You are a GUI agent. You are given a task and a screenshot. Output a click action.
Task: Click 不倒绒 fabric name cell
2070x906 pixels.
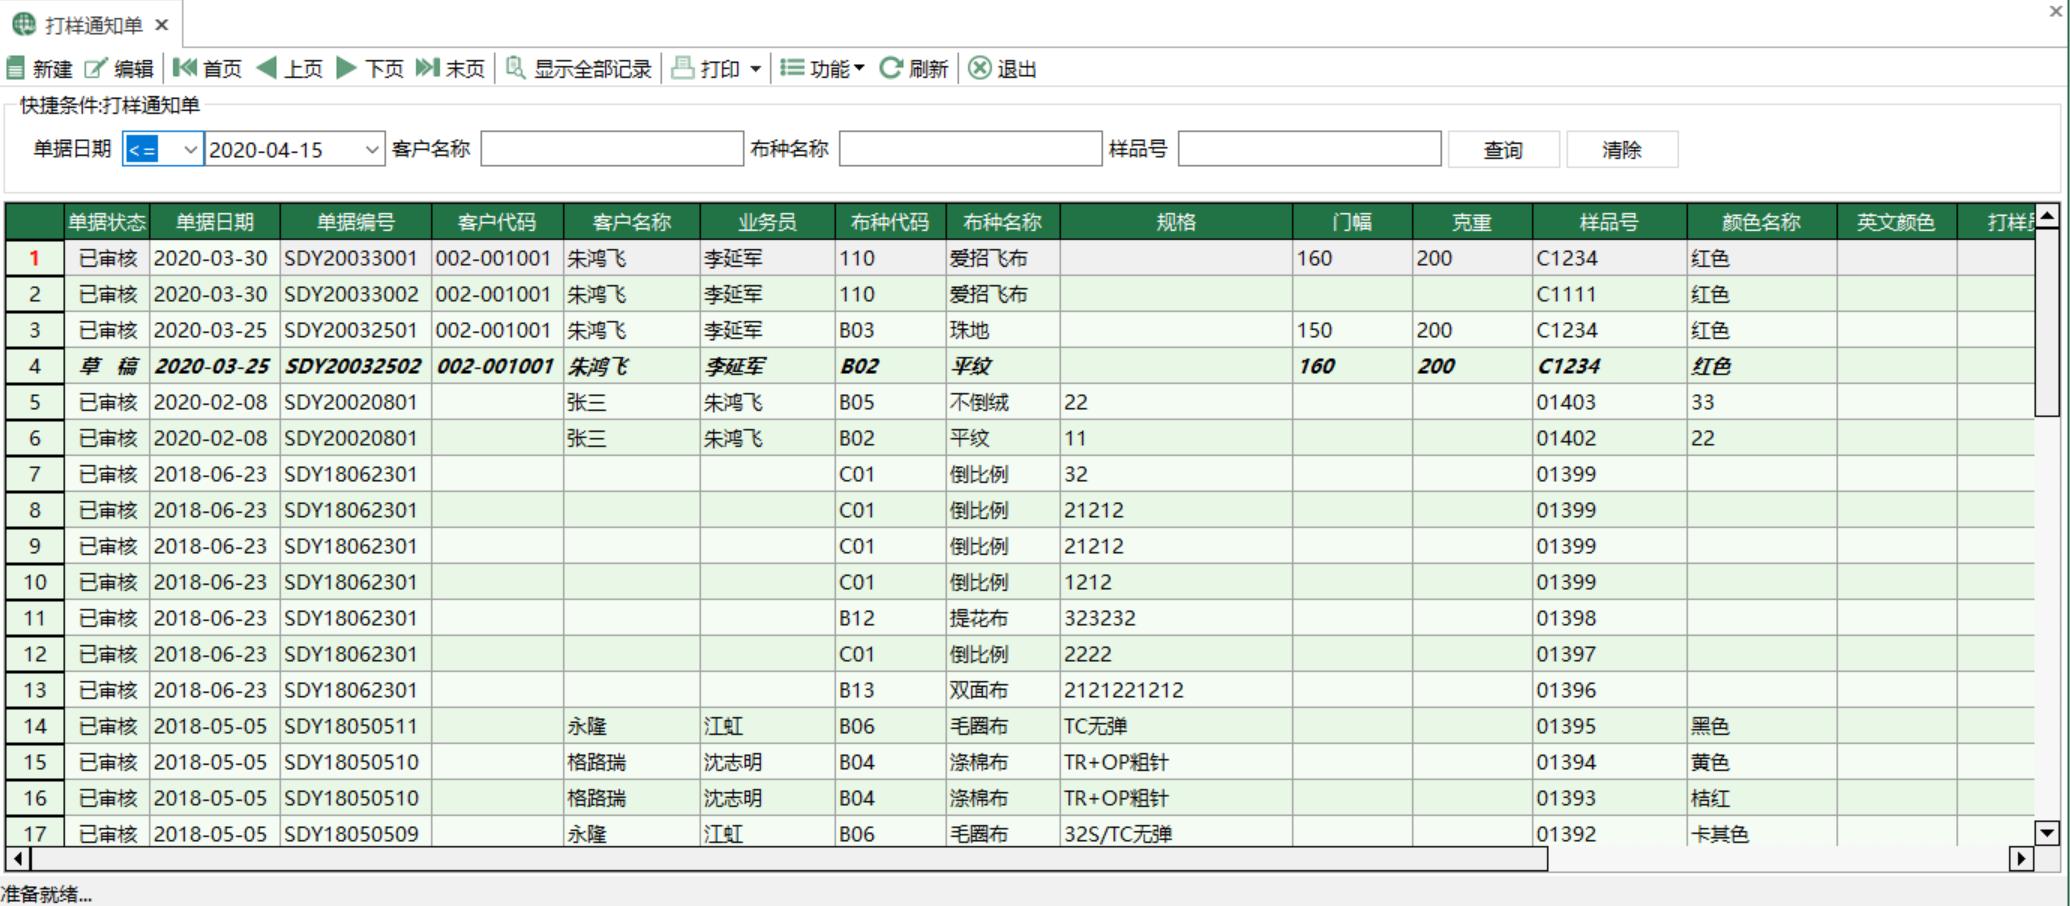point(1003,402)
